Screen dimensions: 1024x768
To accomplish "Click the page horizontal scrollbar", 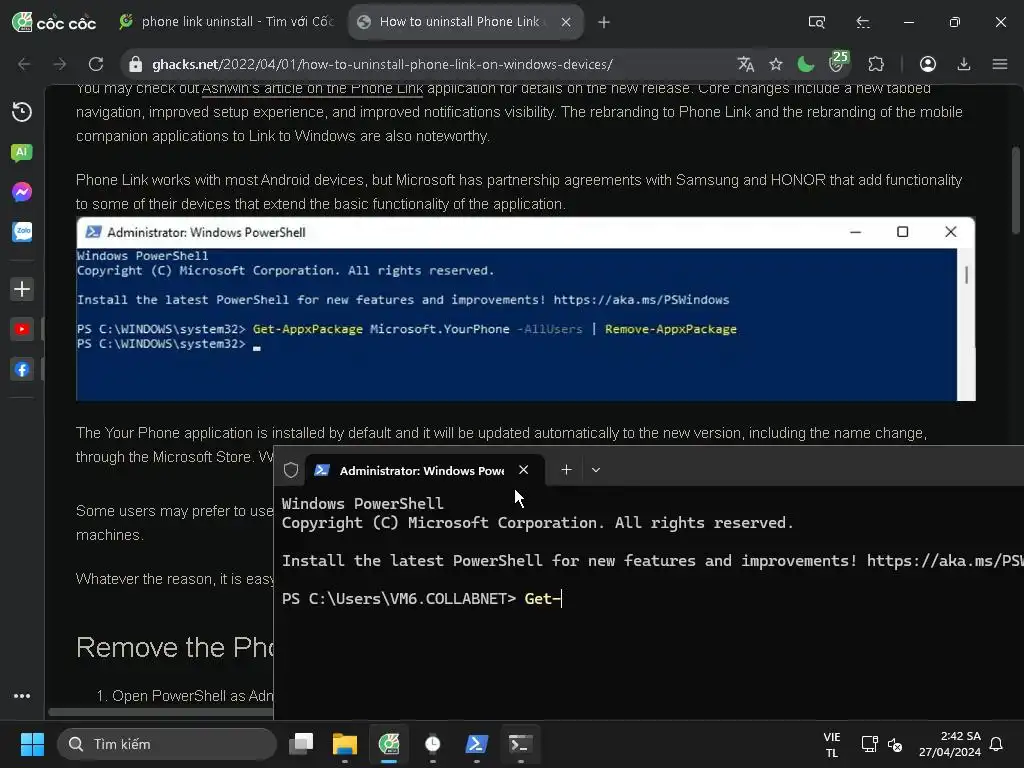I will pyautogui.click(x=161, y=712).
